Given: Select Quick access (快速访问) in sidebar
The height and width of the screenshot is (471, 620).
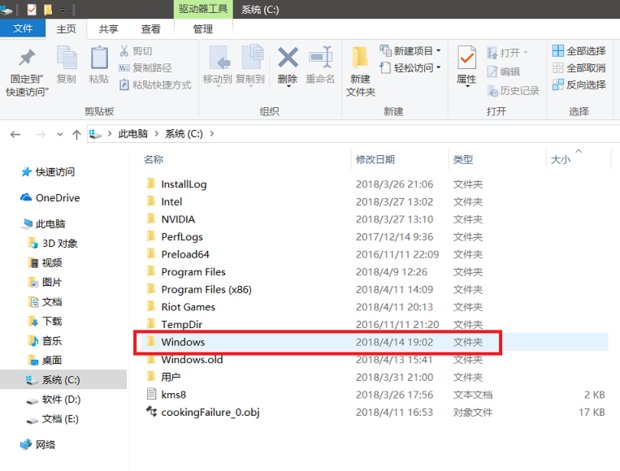Looking at the screenshot, I should pyautogui.click(x=48, y=172).
